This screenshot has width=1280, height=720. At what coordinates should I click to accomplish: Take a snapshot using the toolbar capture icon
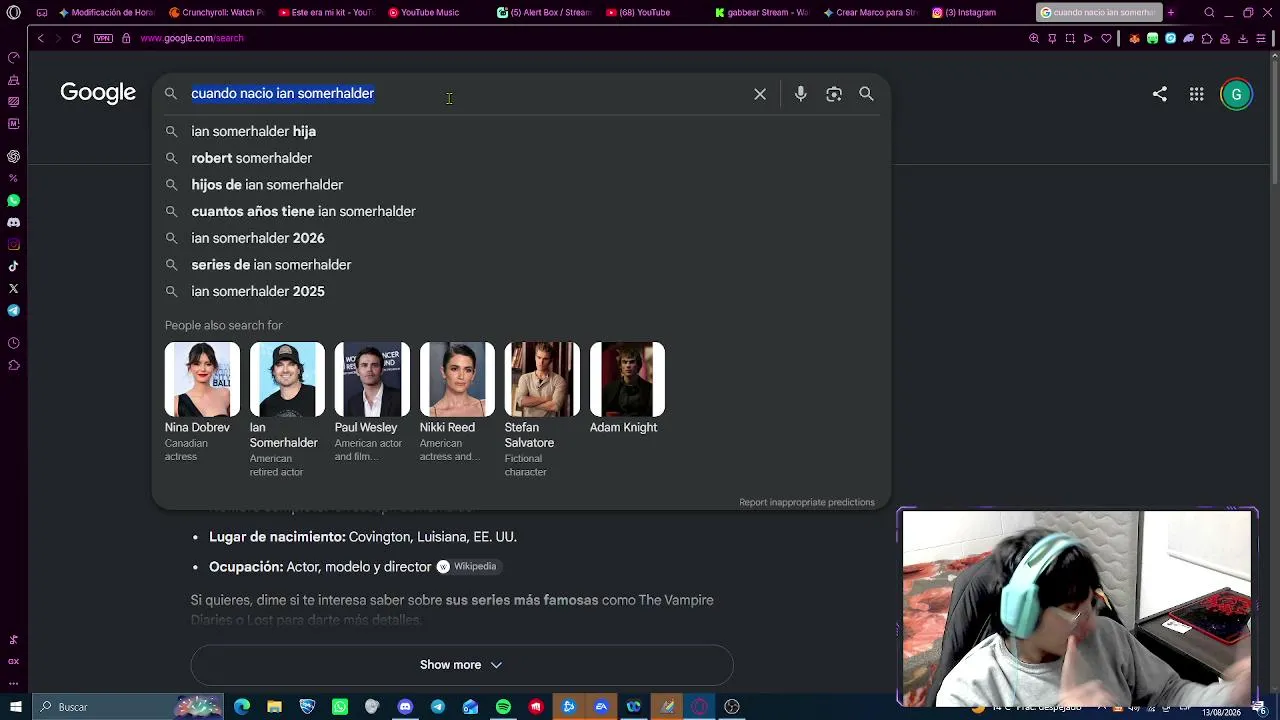pyautogui.click(x=1070, y=38)
